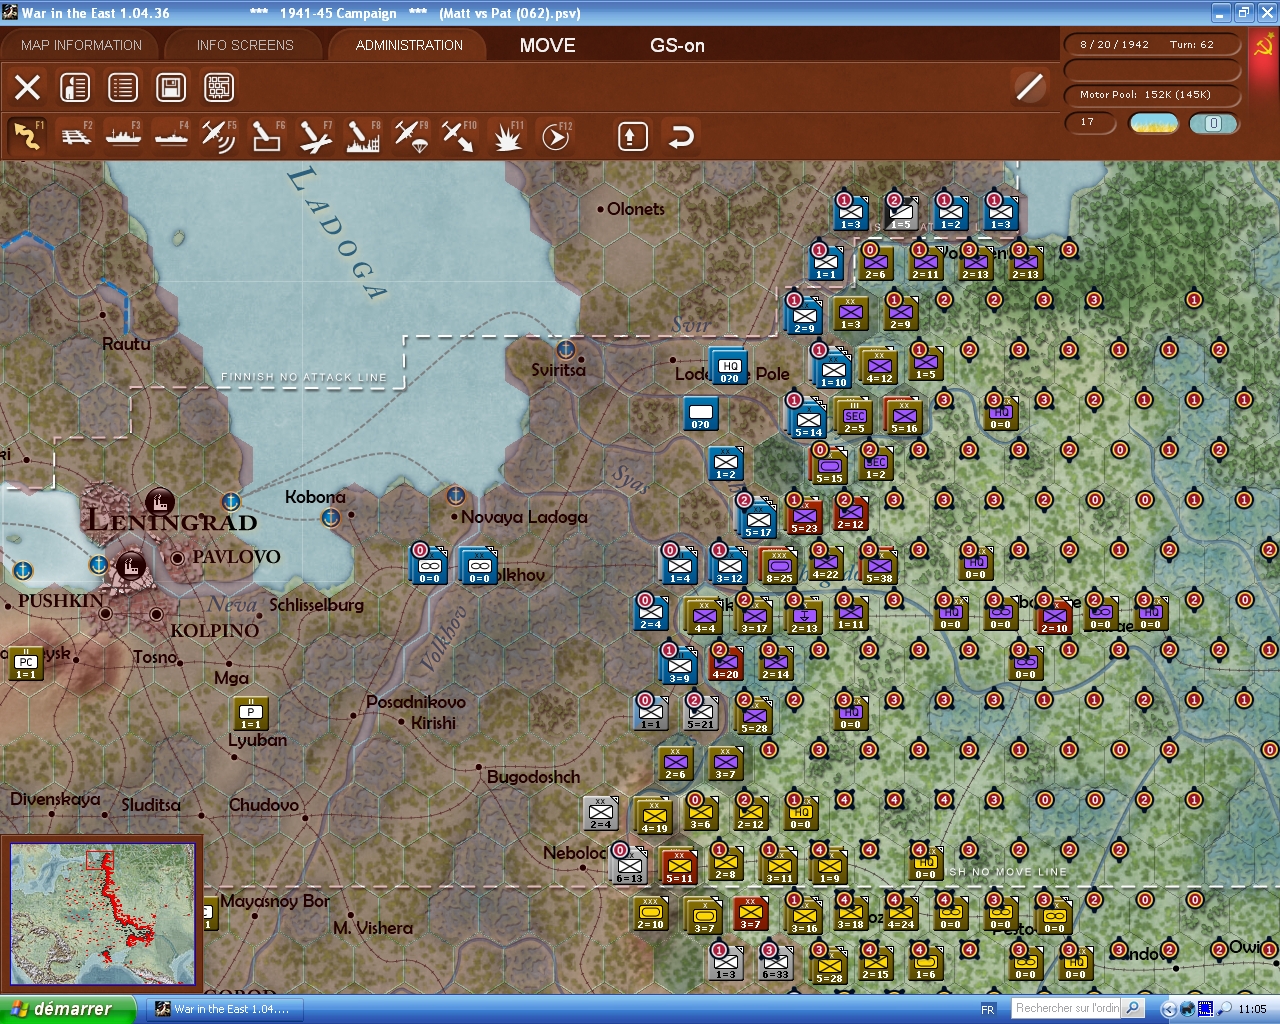The height and width of the screenshot is (1024, 1280).
Task: Click the round diagonal slash icon
Action: 1029,87
